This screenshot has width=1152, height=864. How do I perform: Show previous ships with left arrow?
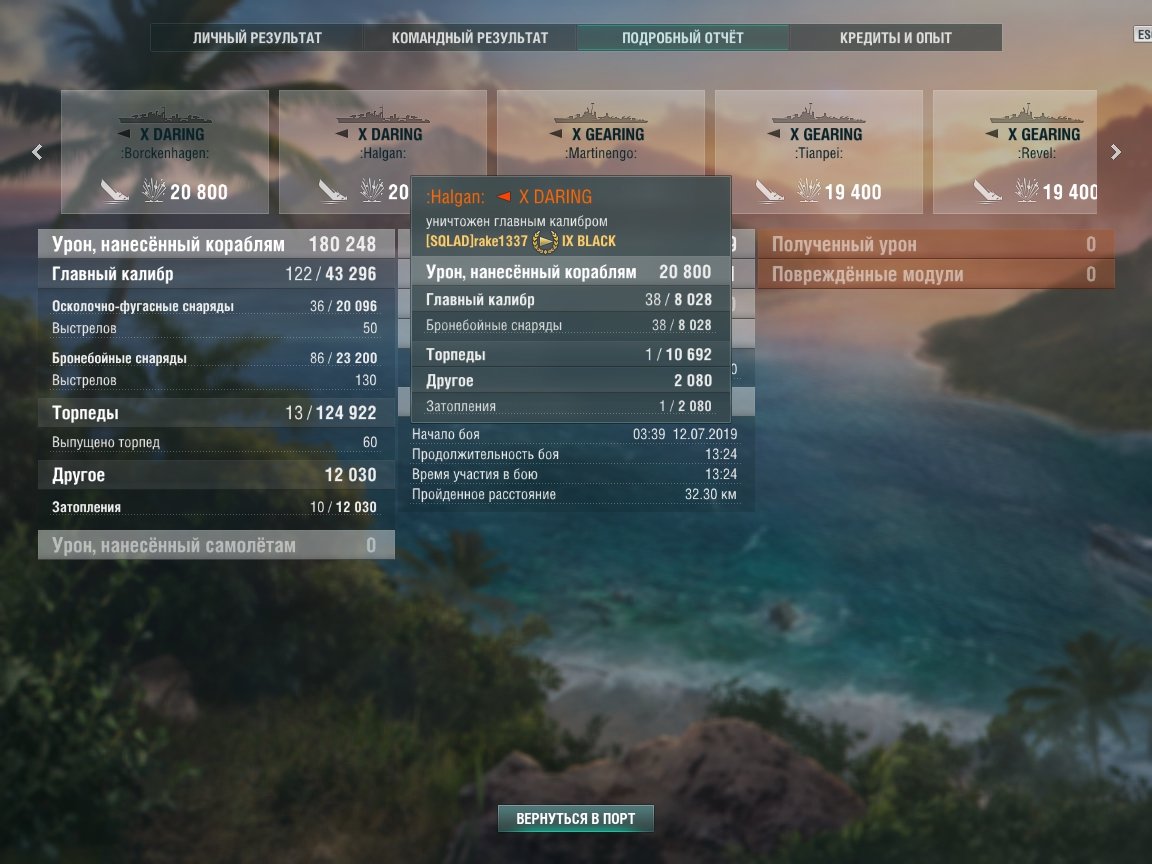pyautogui.click(x=37, y=152)
